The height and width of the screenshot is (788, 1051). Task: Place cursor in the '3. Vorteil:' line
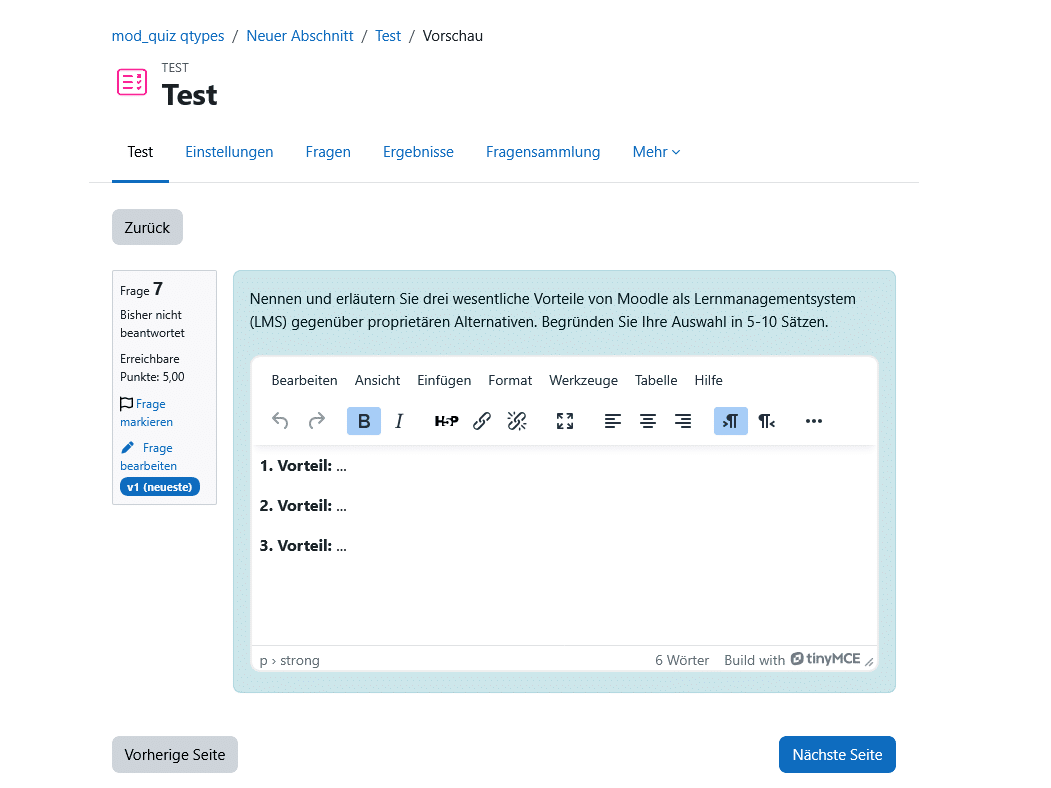[303, 546]
